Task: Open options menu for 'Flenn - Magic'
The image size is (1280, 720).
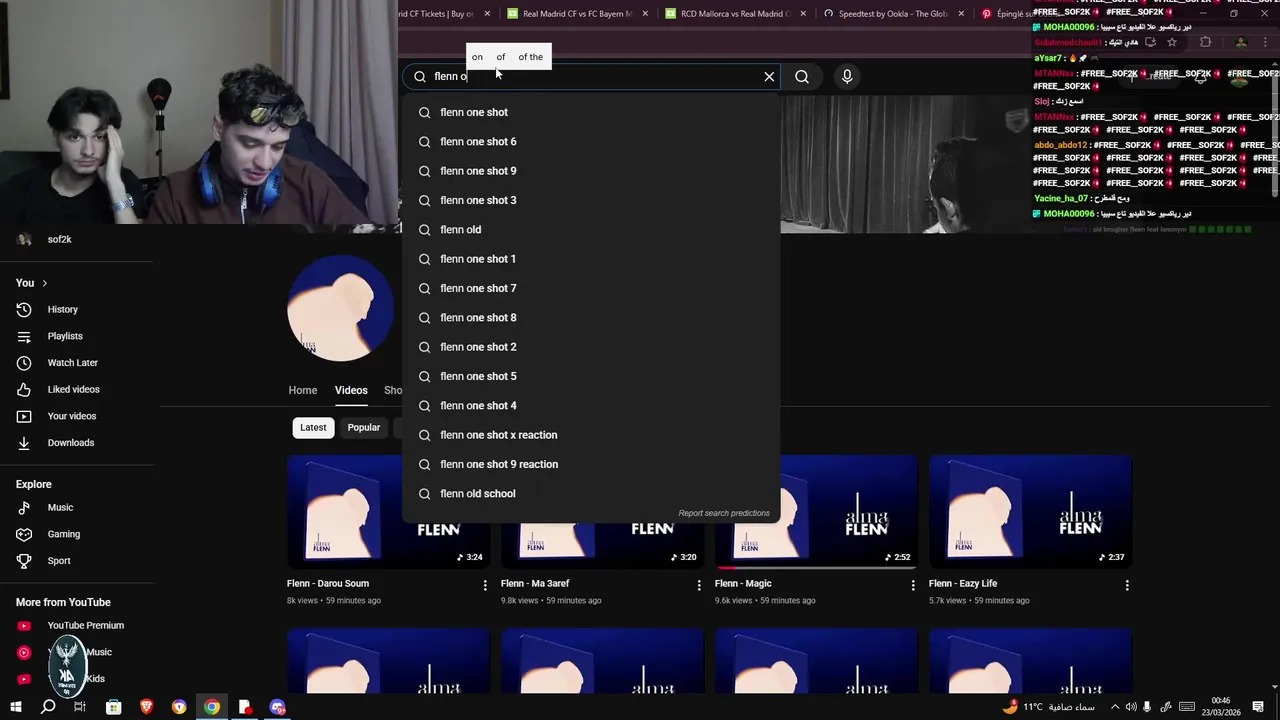Action: (913, 585)
